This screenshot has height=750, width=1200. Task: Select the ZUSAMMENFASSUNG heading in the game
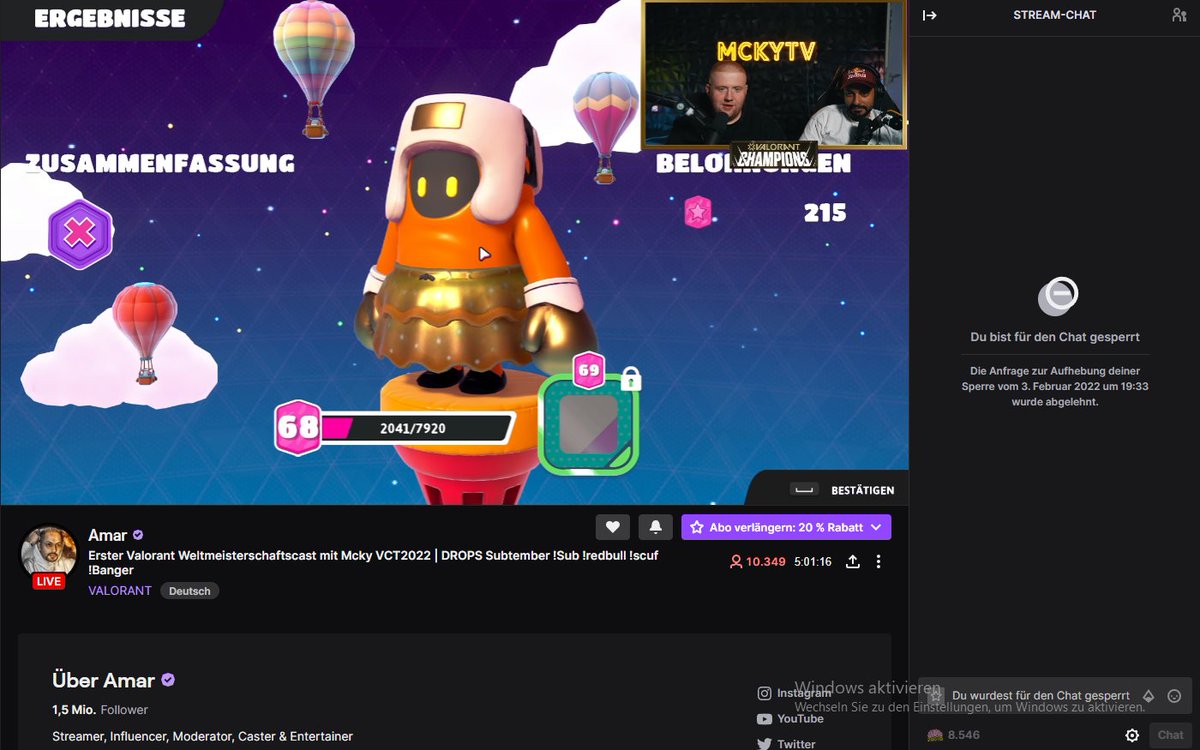click(160, 163)
